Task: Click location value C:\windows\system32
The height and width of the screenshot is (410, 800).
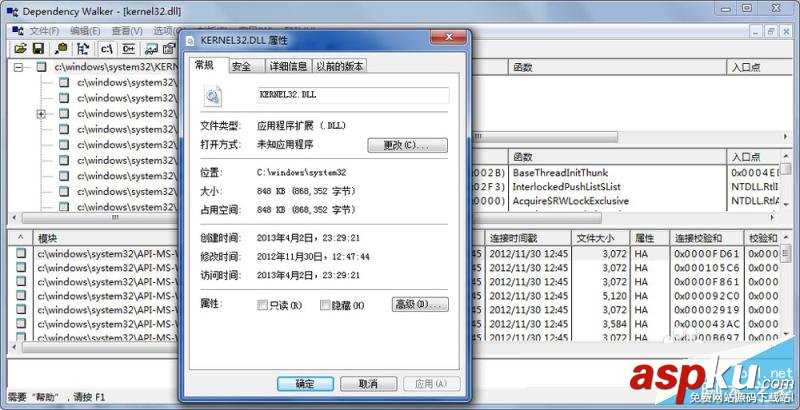Action: click(302, 173)
